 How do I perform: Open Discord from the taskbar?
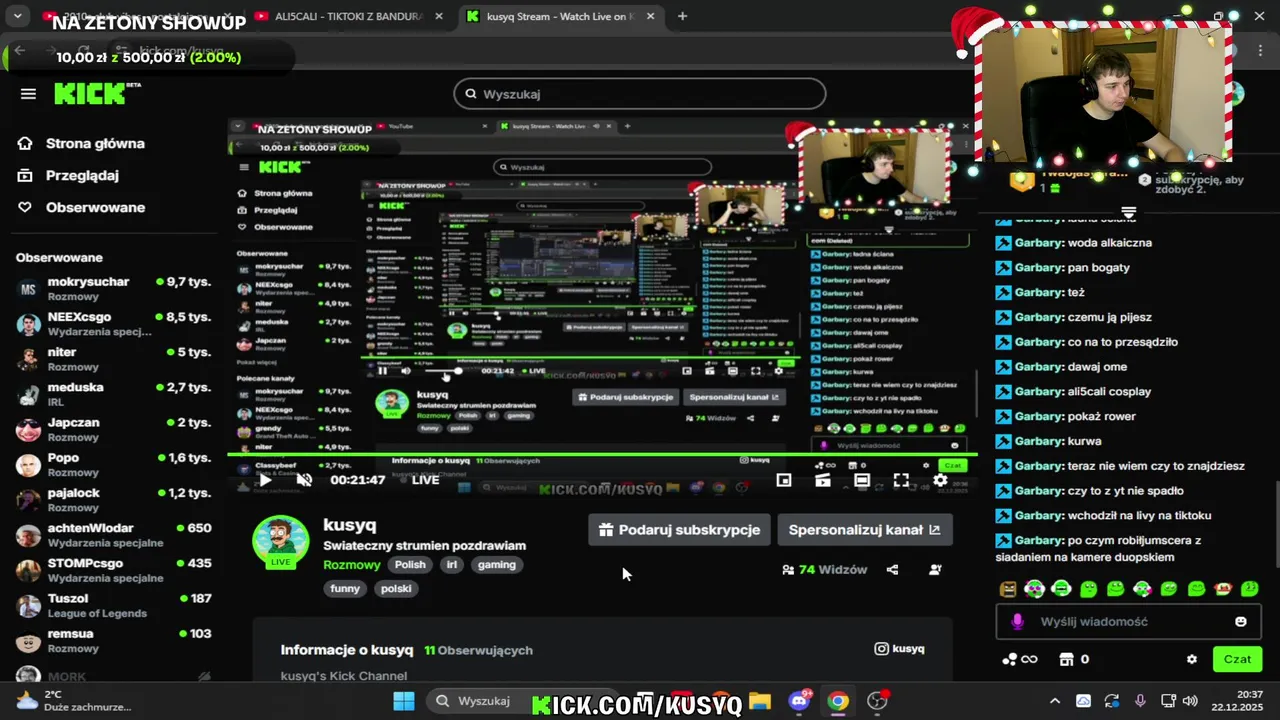[799, 700]
